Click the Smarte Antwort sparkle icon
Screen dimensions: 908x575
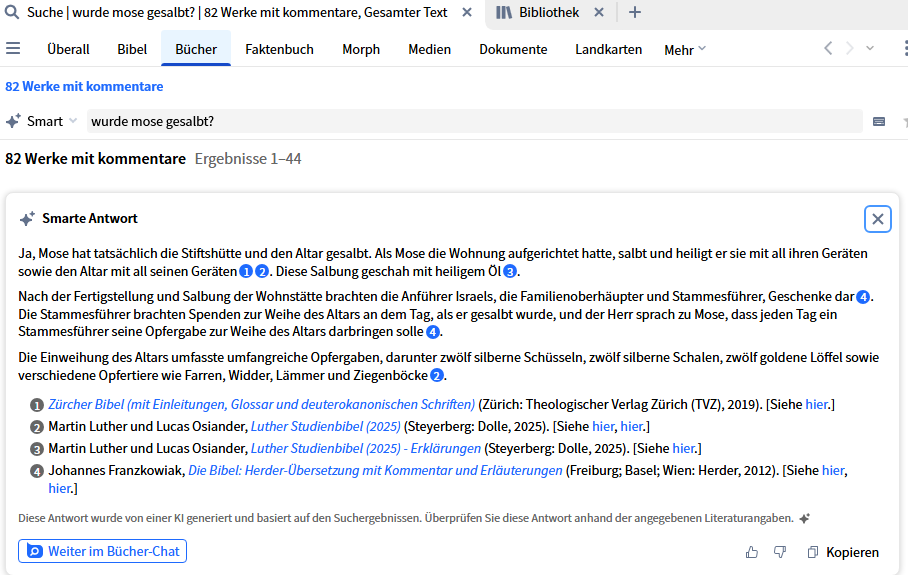point(27,218)
